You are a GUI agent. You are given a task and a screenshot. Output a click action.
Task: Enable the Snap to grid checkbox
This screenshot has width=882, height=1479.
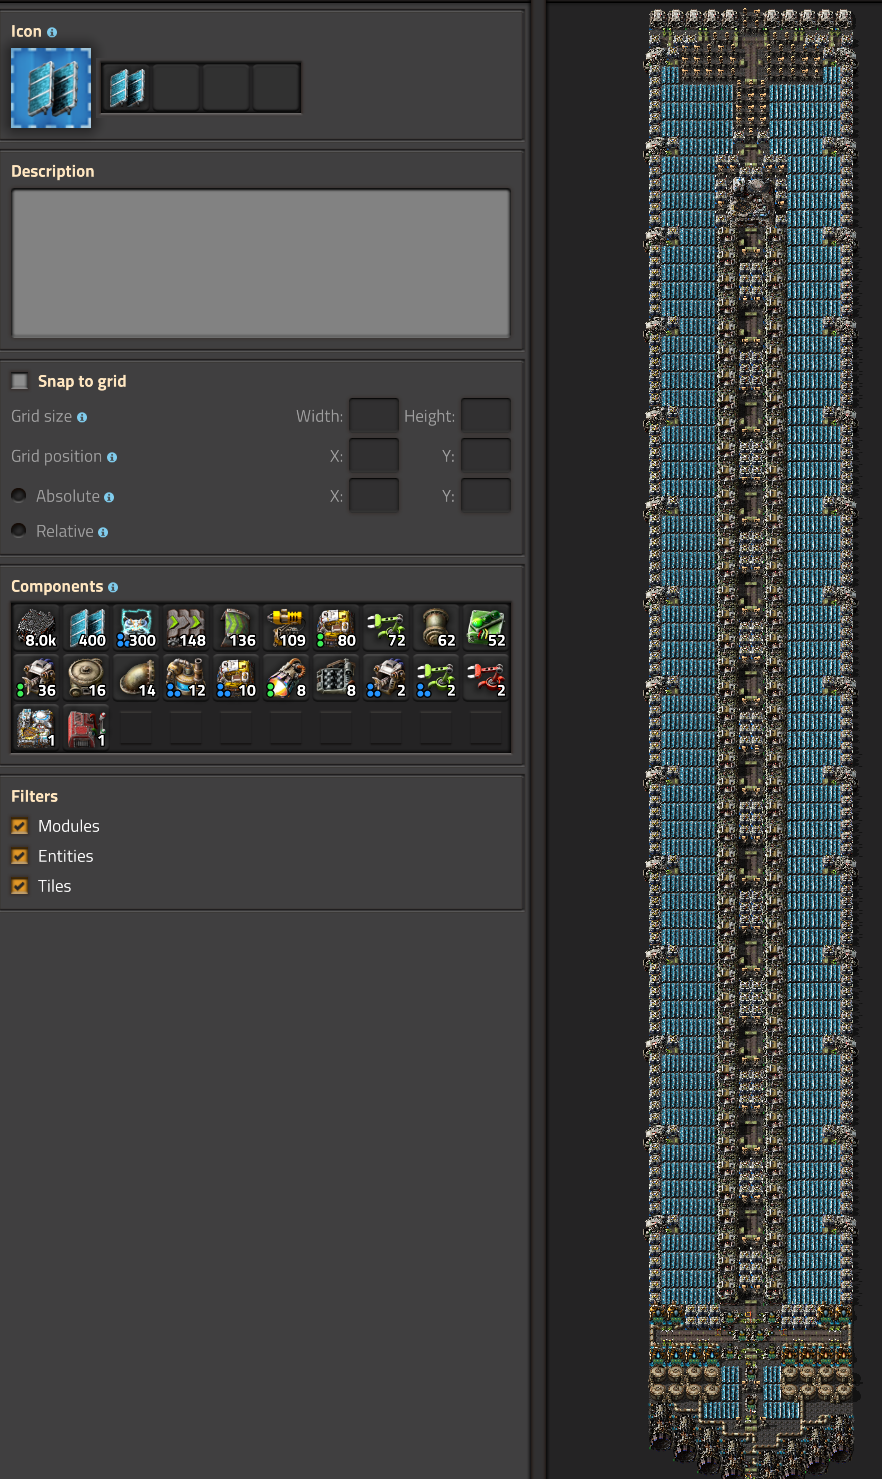[x=20, y=381]
